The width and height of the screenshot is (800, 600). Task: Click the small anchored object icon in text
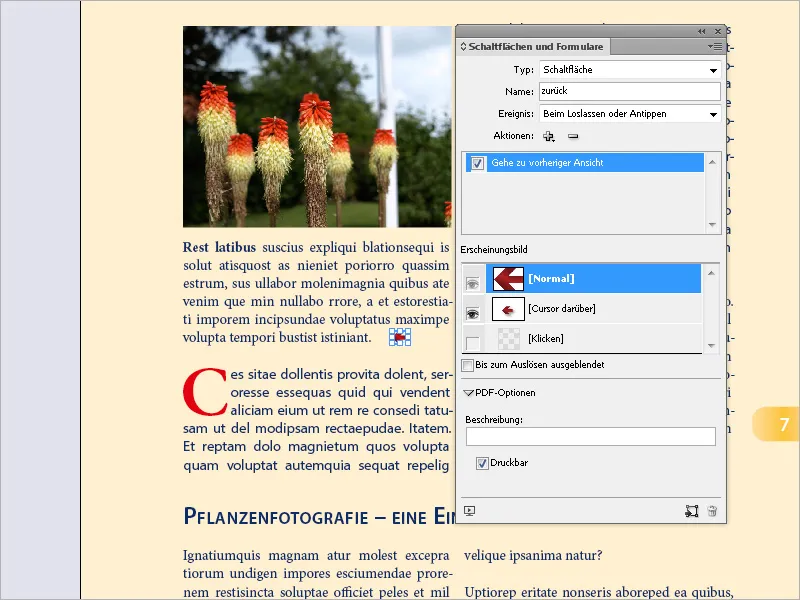[x=398, y=338]
